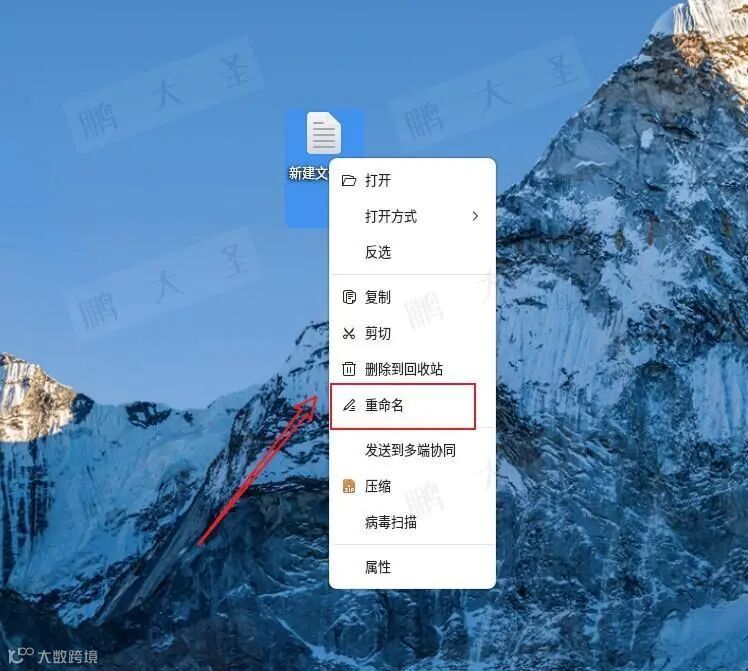Select 发送到多端协同 menu entry
Image resolution: width=748 pixels, height=671 pixels.
coord(412,450)
